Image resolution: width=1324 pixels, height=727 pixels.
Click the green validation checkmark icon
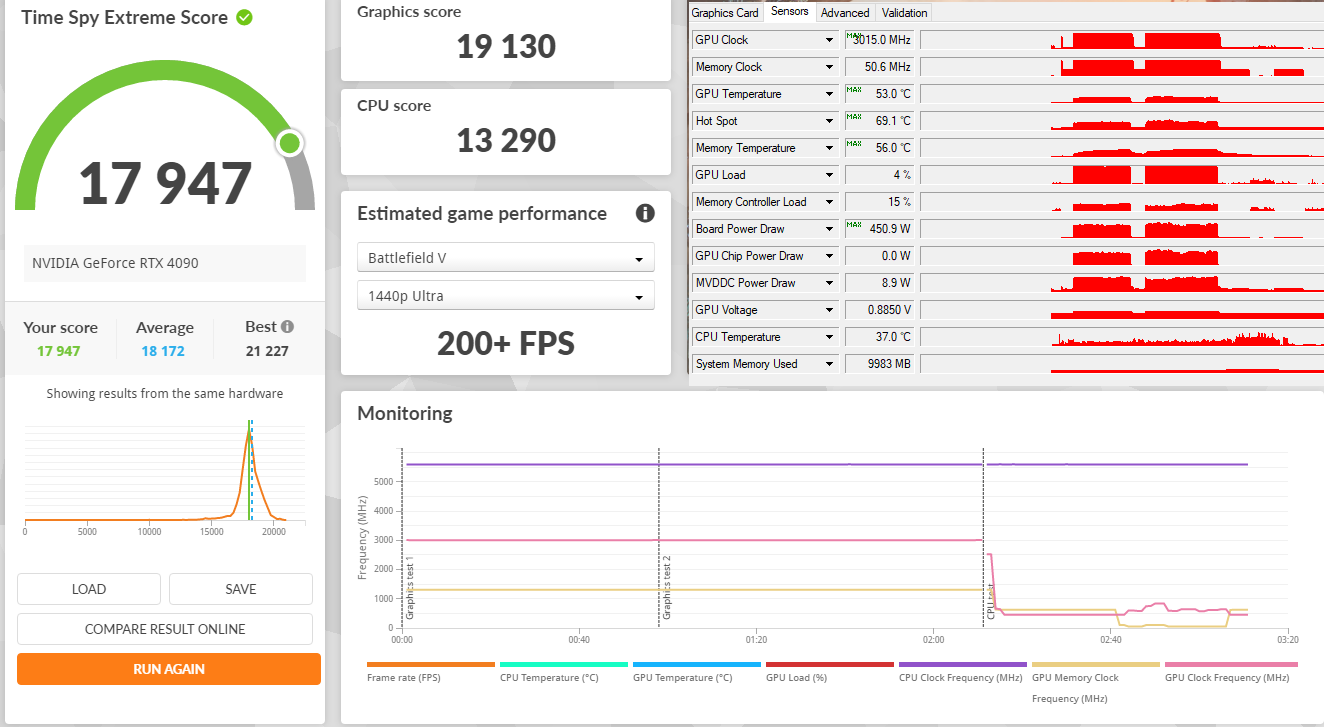[x=244, y=17]
